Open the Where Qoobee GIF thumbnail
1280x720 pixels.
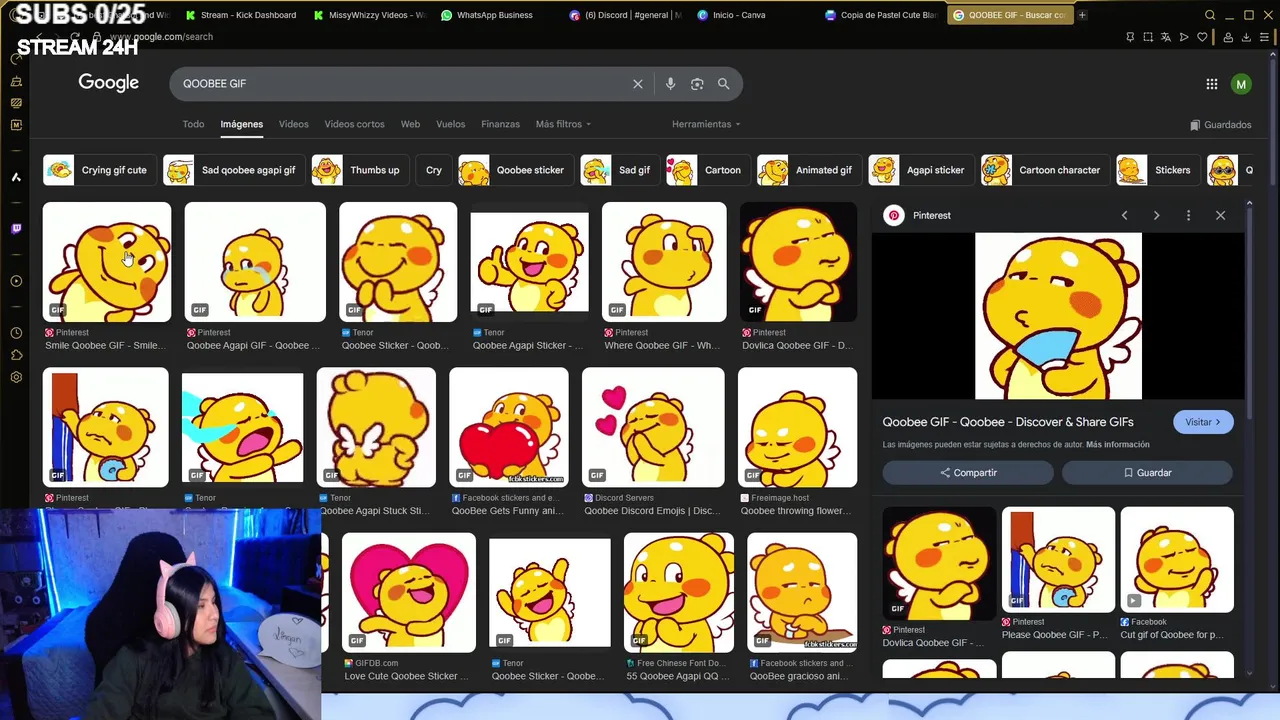tap(664, 262)
